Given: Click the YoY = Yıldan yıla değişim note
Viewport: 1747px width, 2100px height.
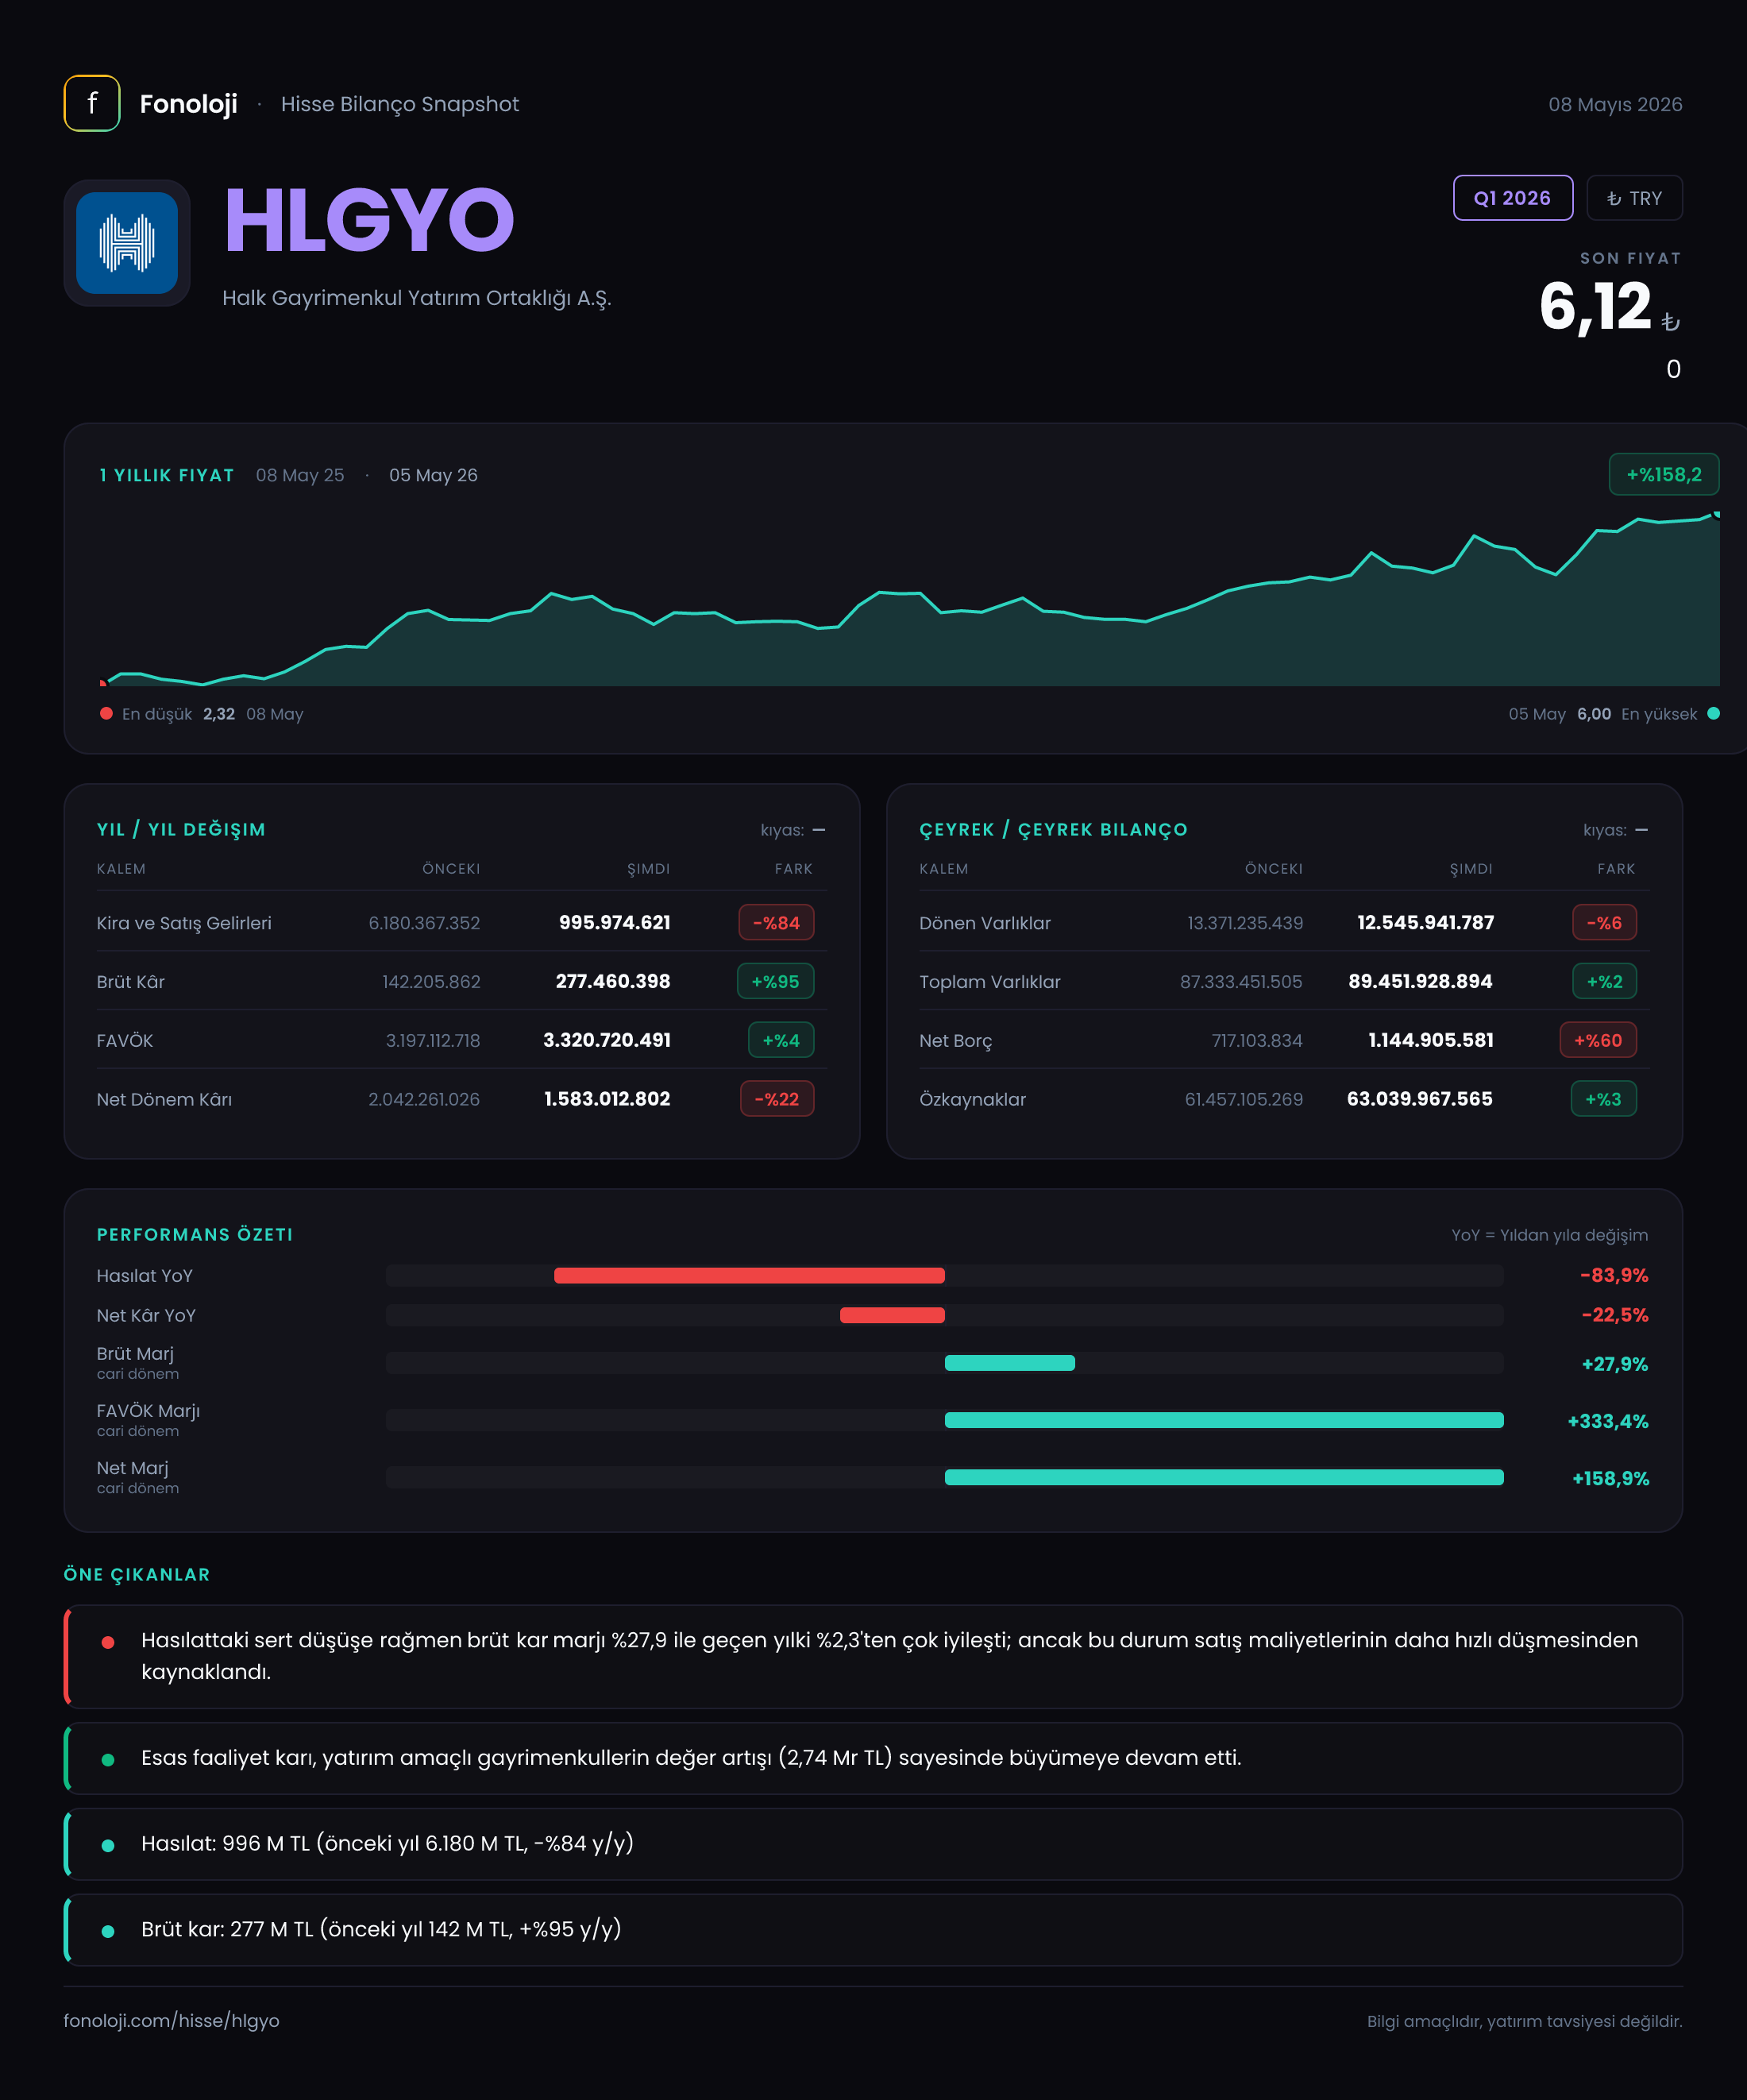Looking at the screenshot, I should (1549, 1235).
